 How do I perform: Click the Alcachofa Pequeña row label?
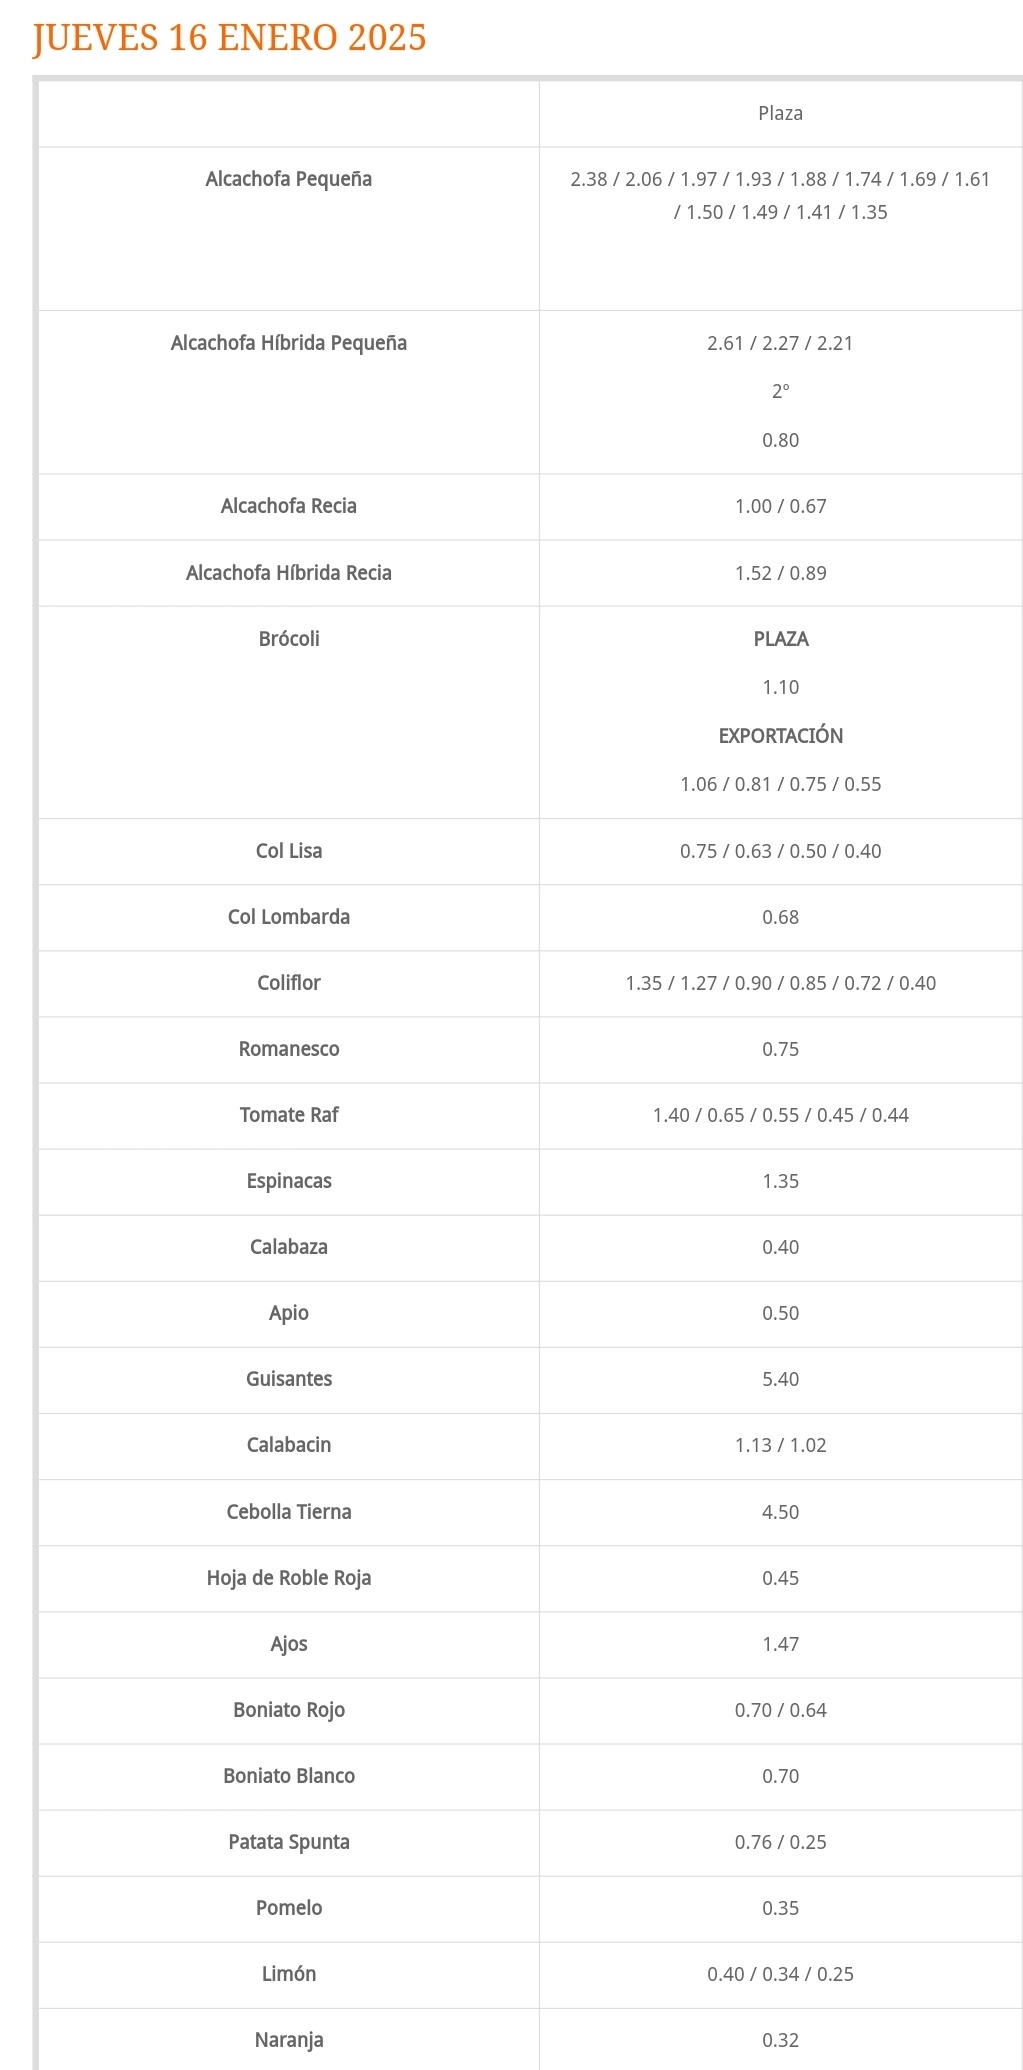[289, 179]
